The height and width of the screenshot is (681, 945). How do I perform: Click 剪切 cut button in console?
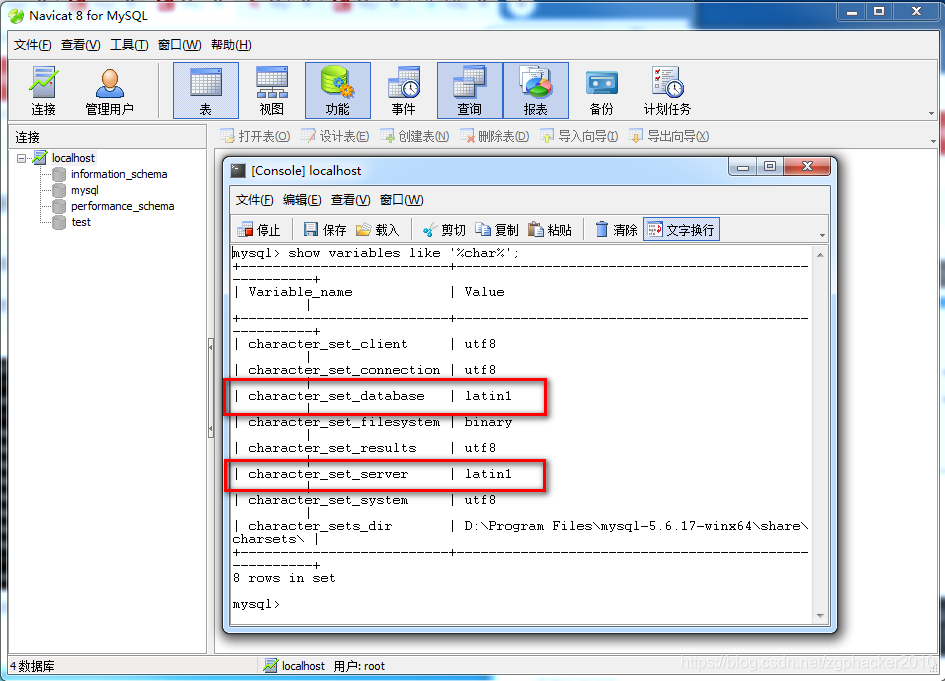(444, 230)
